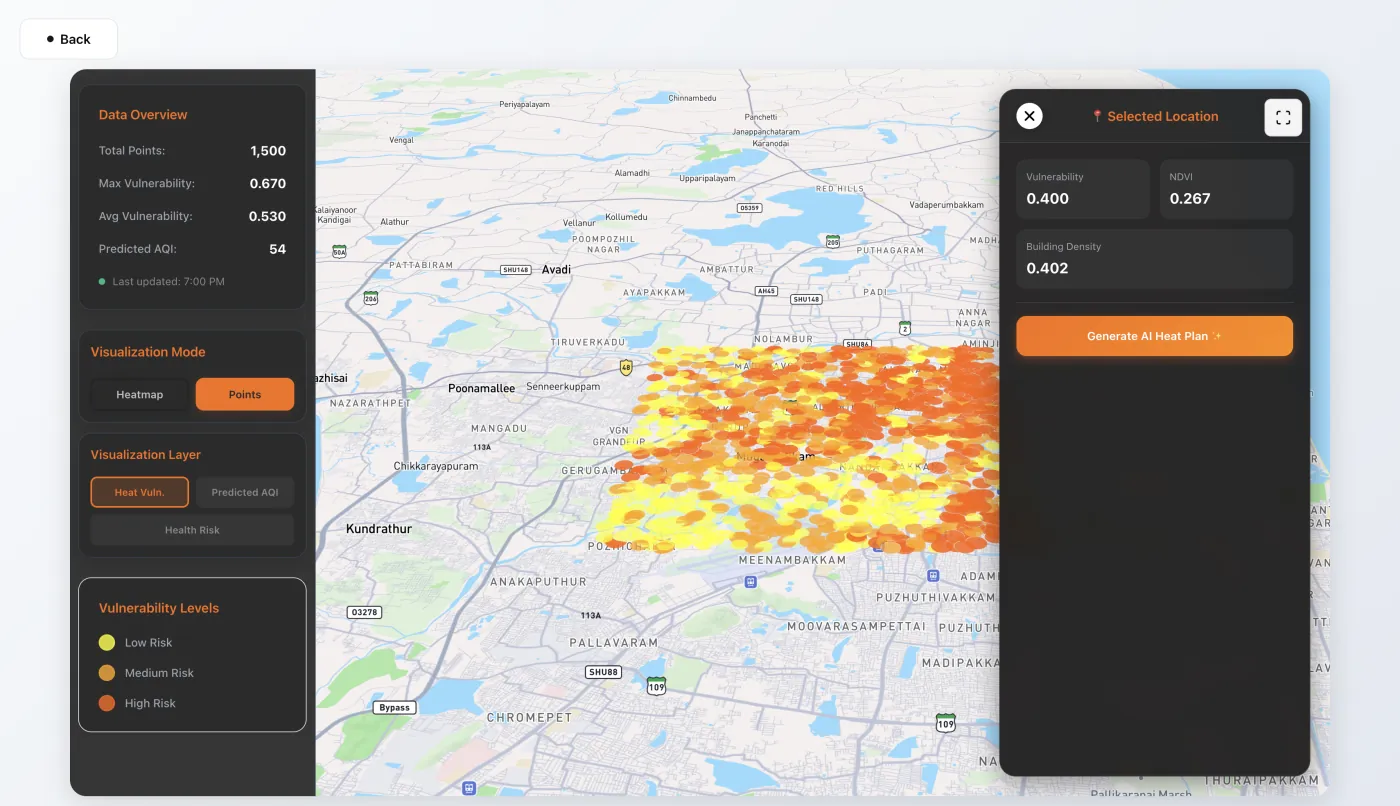Select the Health Risk layer
Screen dimensions: 1400x806
pos(192,530)
